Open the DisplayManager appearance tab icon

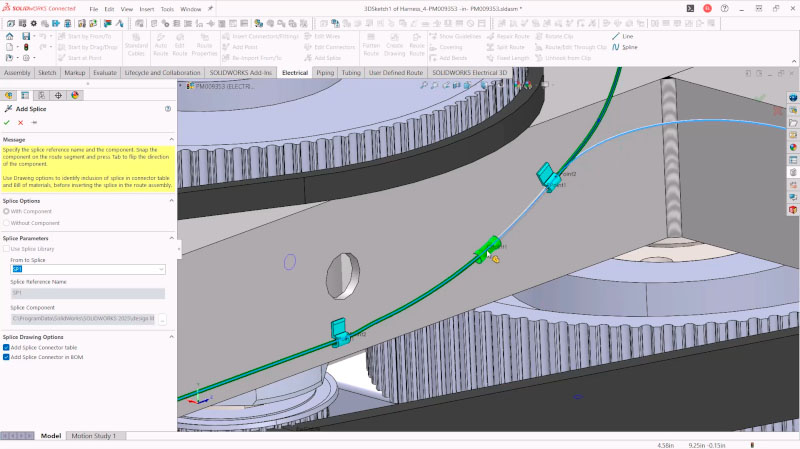tap(75, 95)
